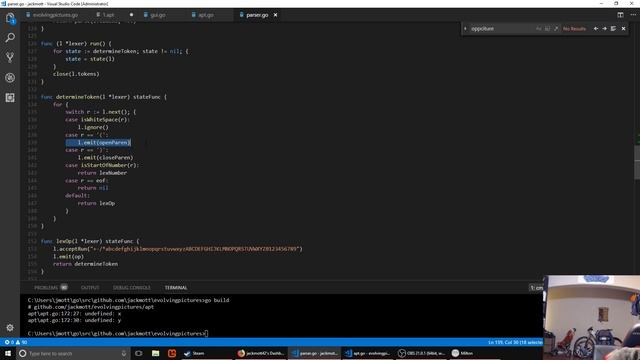Open the Source Control view
Image resolution: width=640 pixels, height=360 pixels.
point(10,57)
